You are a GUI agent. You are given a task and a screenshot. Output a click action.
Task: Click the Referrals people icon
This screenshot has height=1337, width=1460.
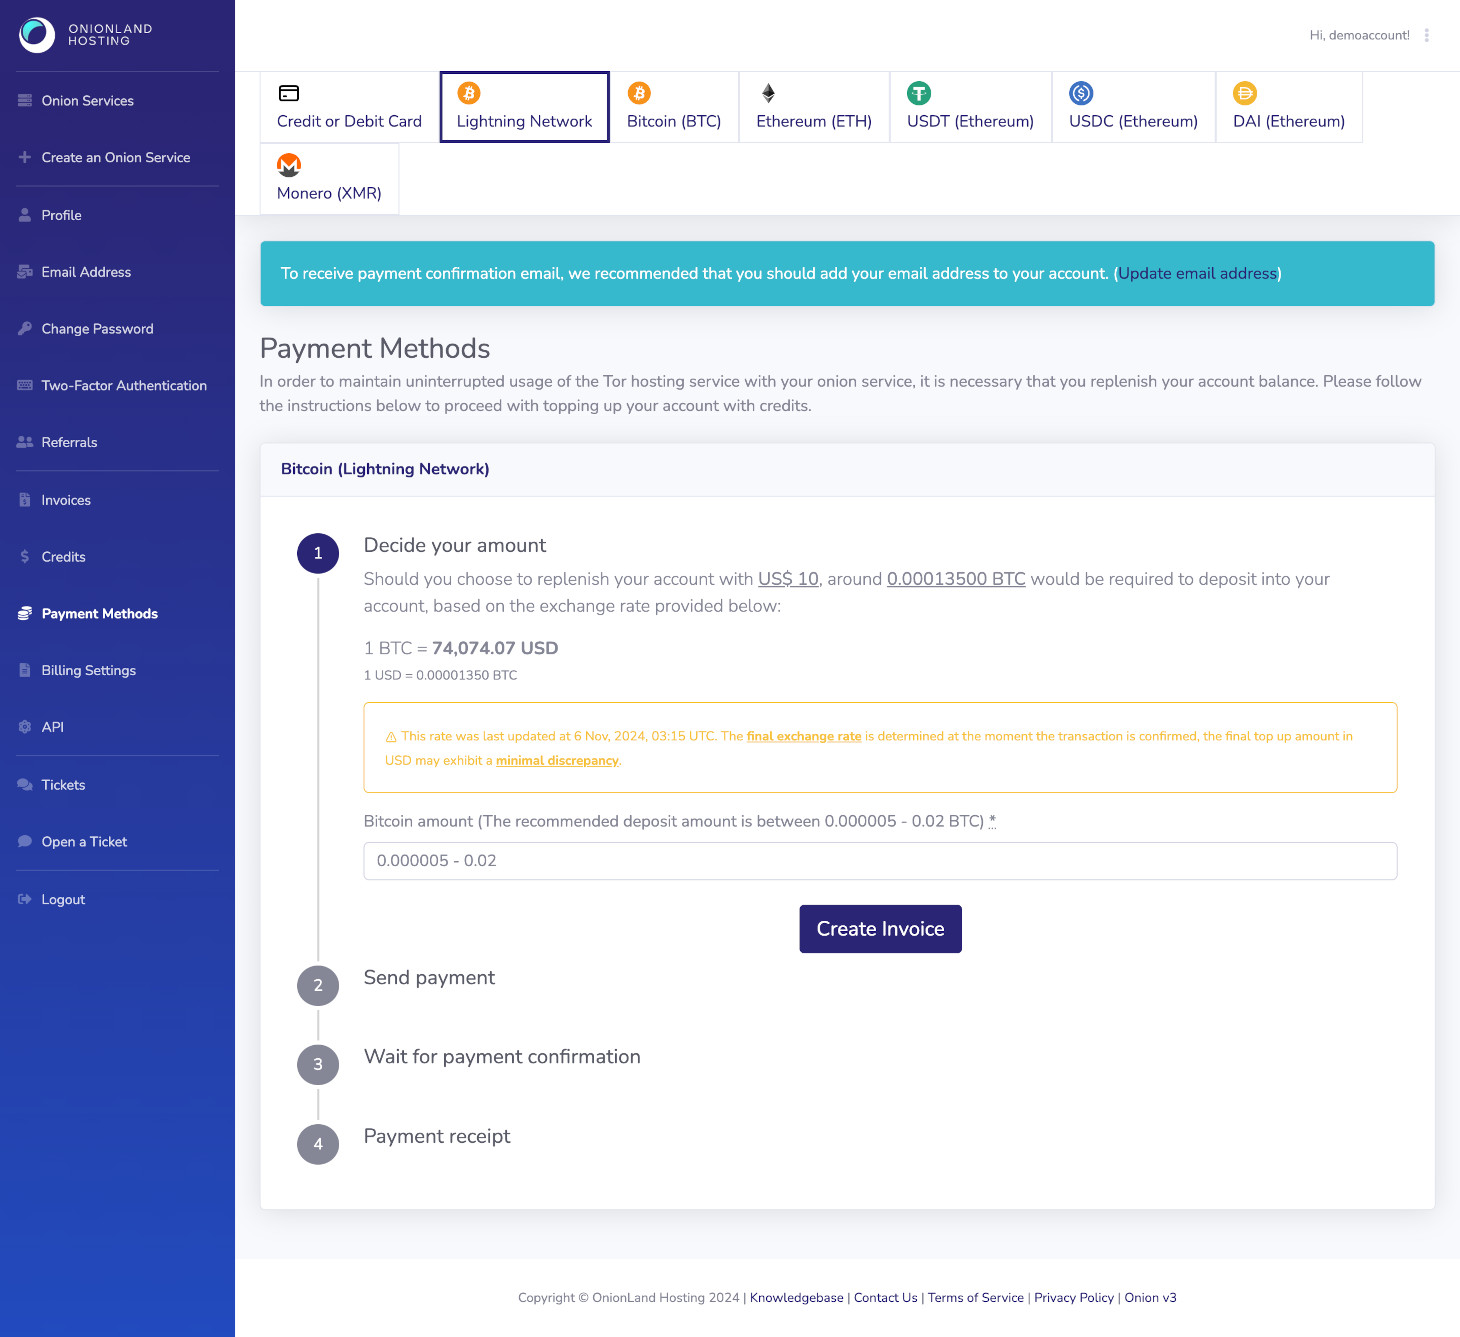coord(25,443)
